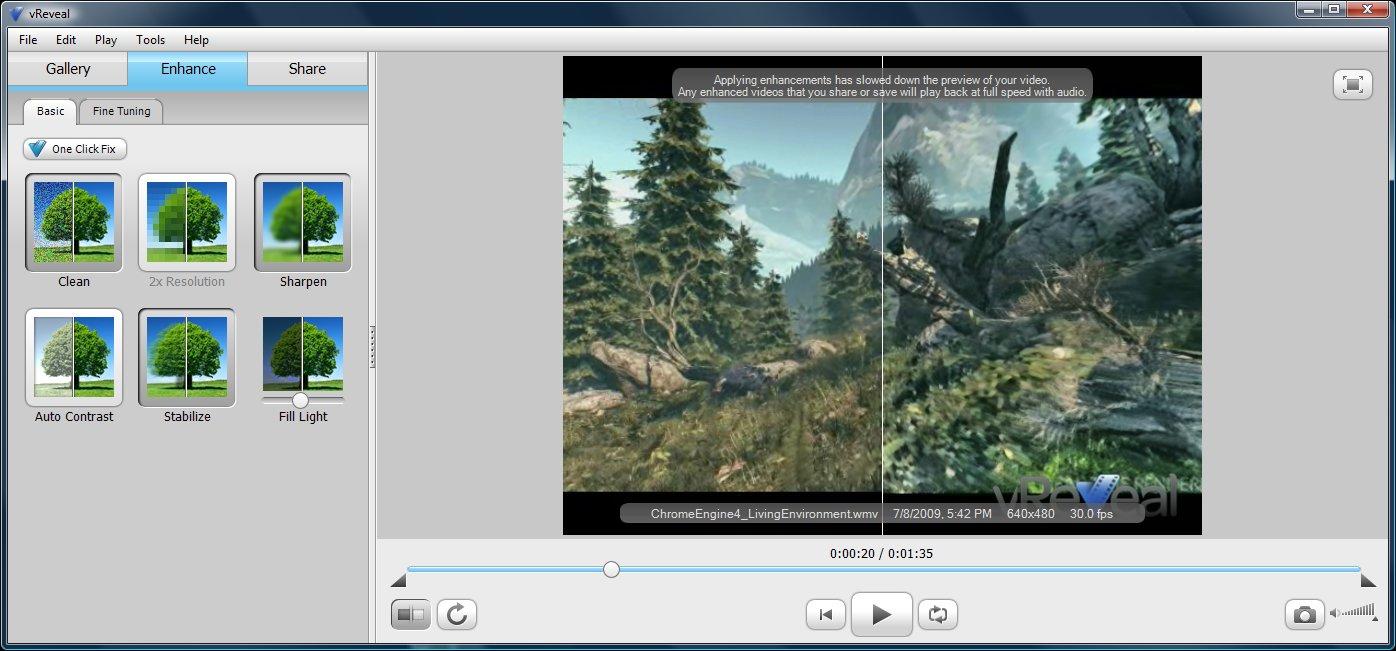Open the Tools menu
Screen dimensions: 1396x651
click(x=151, y=40)
